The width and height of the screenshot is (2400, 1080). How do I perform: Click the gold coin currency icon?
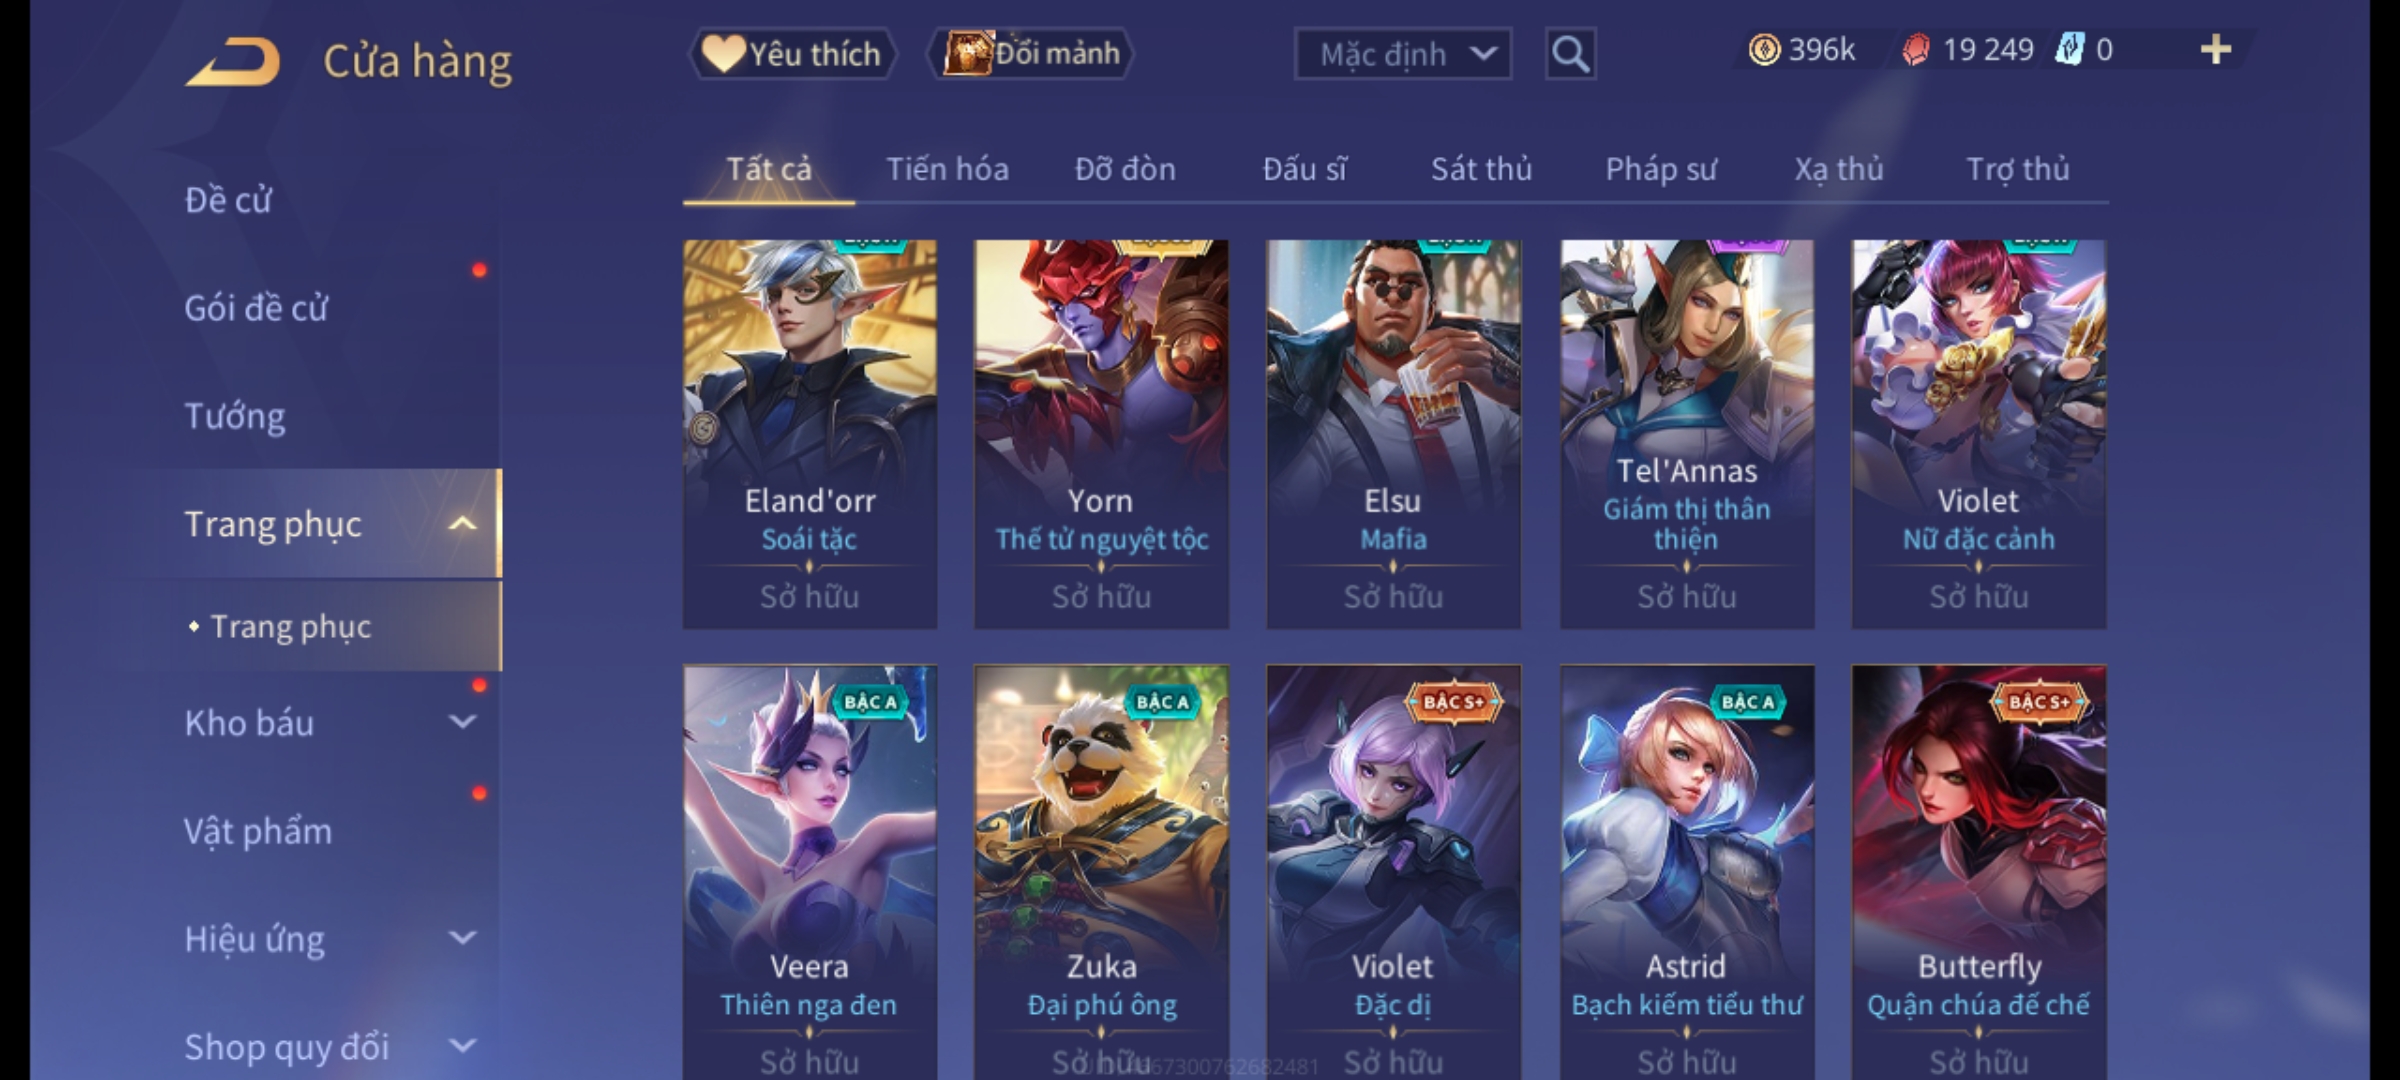click(x=1764, y=50)
